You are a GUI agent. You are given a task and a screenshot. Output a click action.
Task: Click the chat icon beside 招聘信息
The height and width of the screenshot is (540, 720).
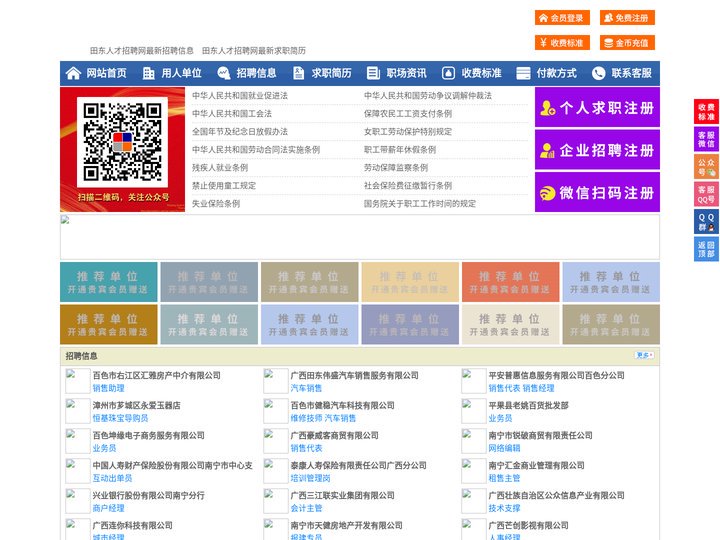tap(224, 73)
